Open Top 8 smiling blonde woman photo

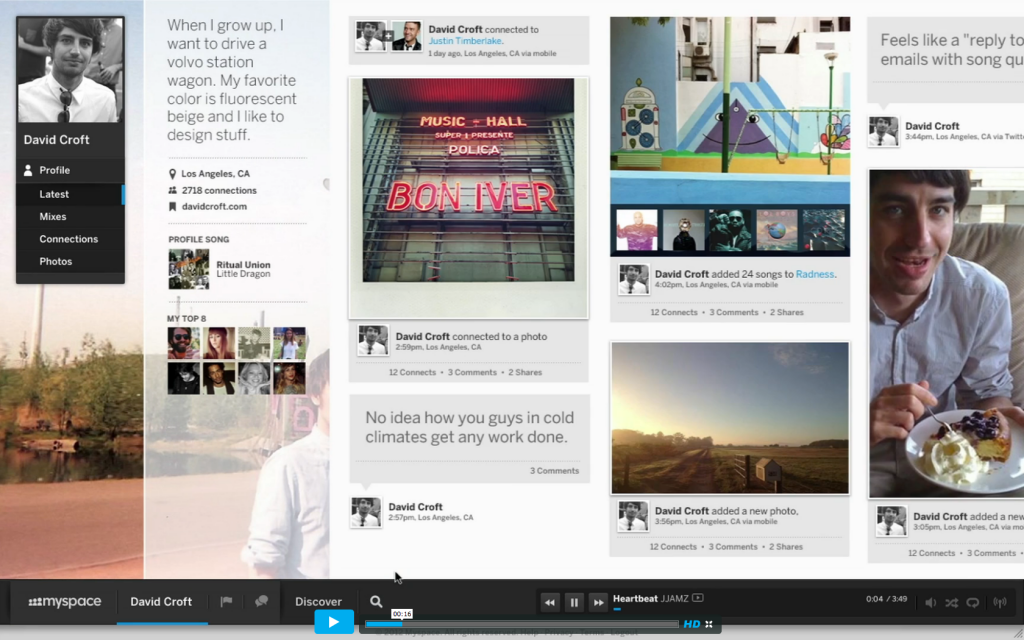pyautogui.click(x=254, y=379)
